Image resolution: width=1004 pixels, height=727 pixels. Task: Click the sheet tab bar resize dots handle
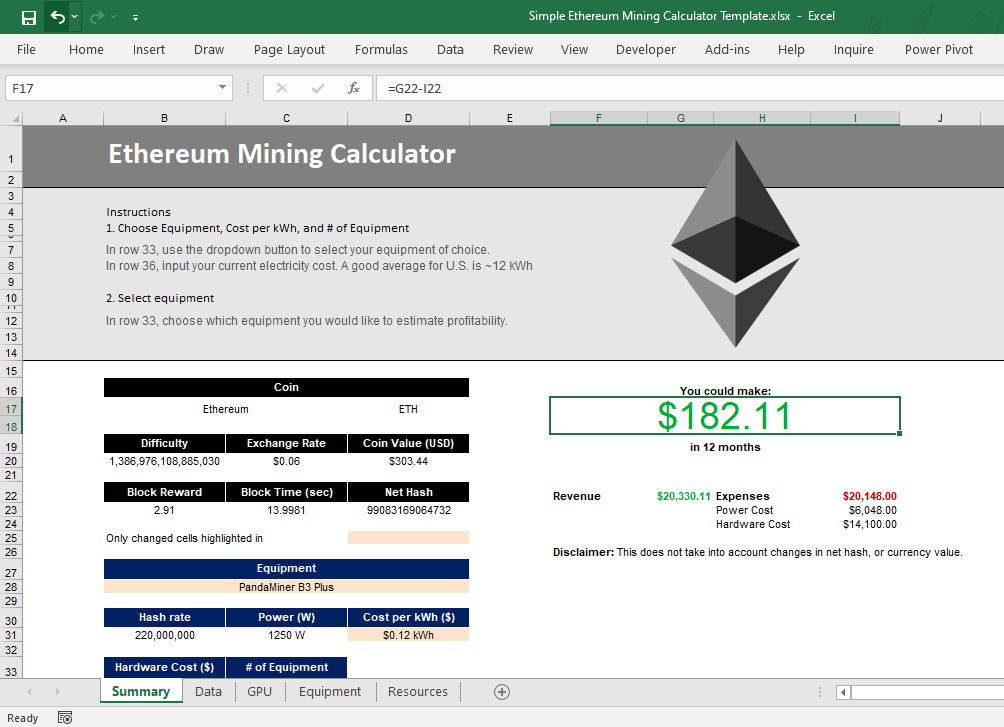tap(820, 692)
